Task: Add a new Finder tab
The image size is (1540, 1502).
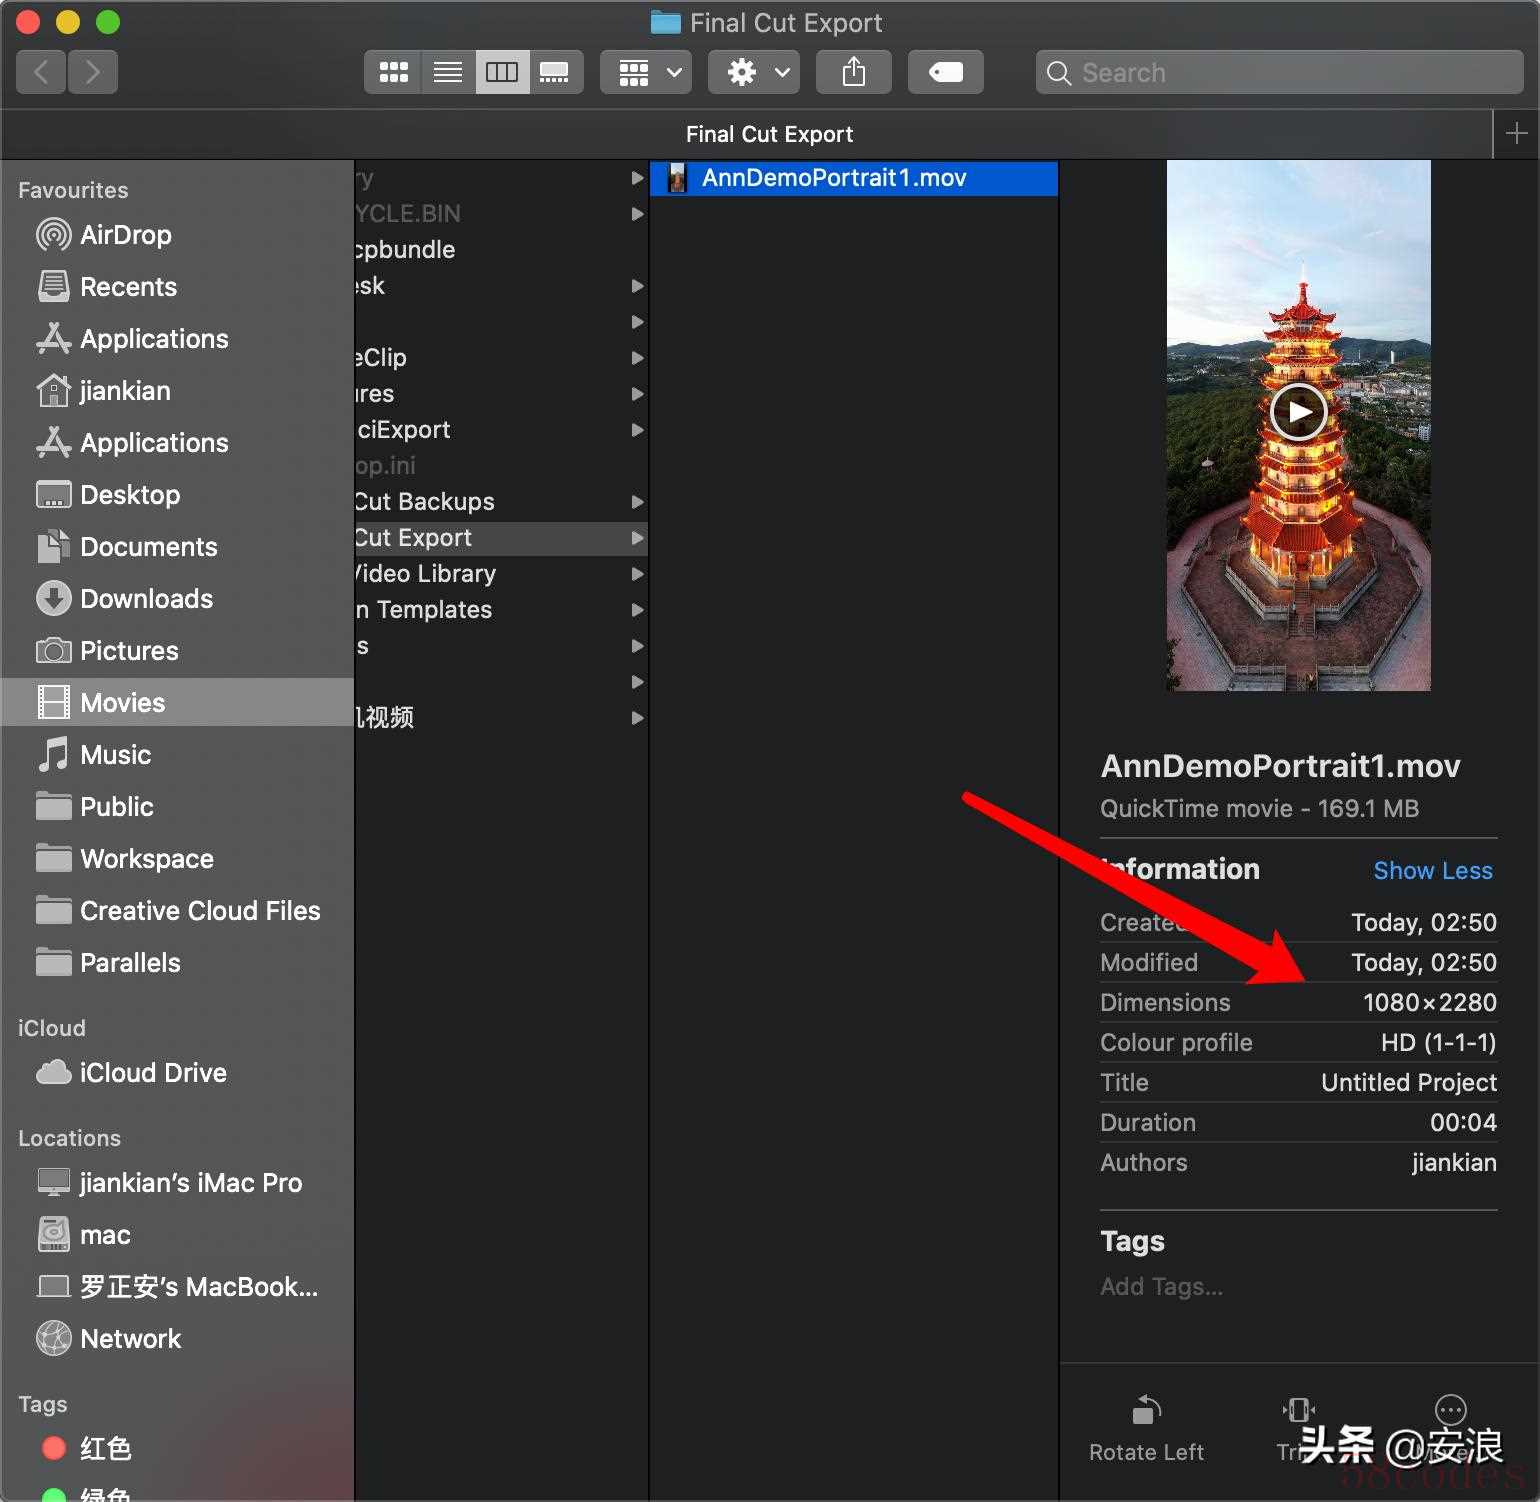Action: point(1516,134)
